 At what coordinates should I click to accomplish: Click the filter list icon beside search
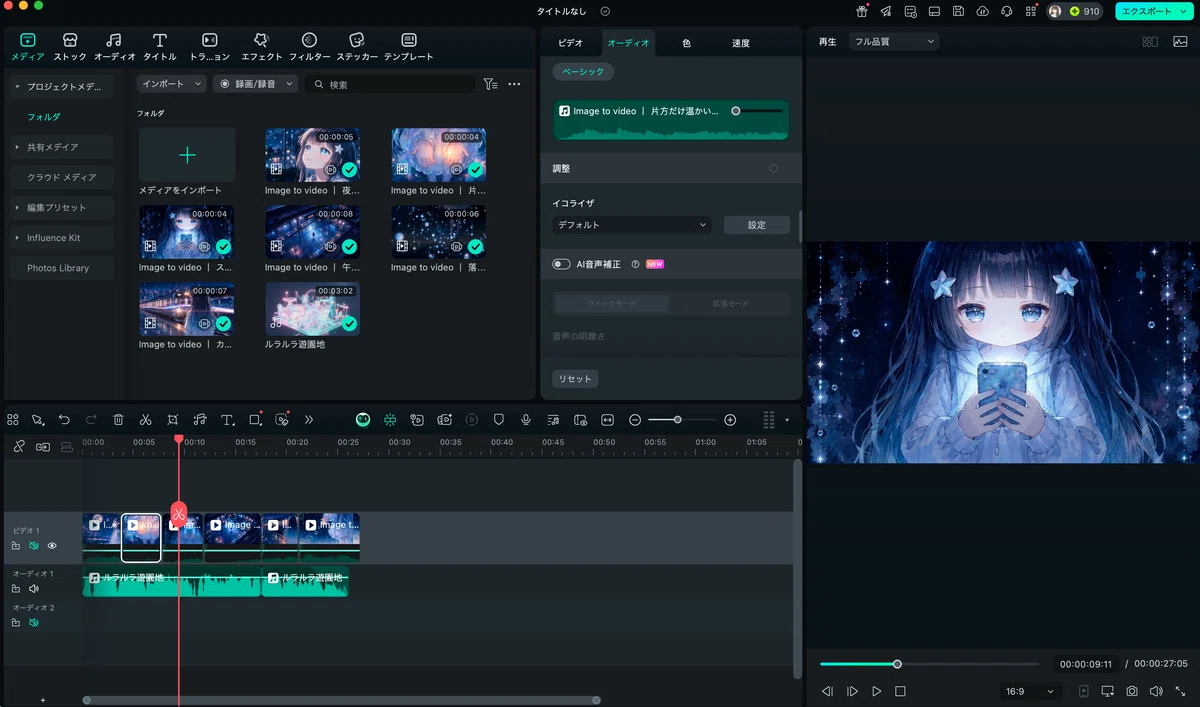click(x=490, y=85)
